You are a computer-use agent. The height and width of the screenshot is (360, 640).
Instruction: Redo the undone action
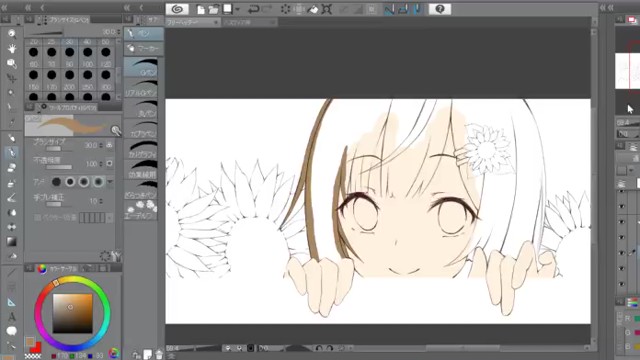pyautogui.click(x=268, y=9)
